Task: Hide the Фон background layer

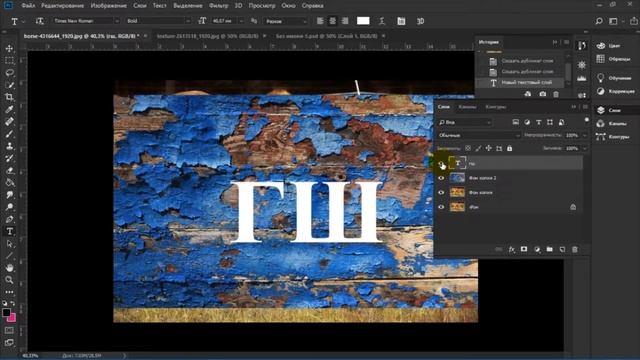Action: pos(441,207)
